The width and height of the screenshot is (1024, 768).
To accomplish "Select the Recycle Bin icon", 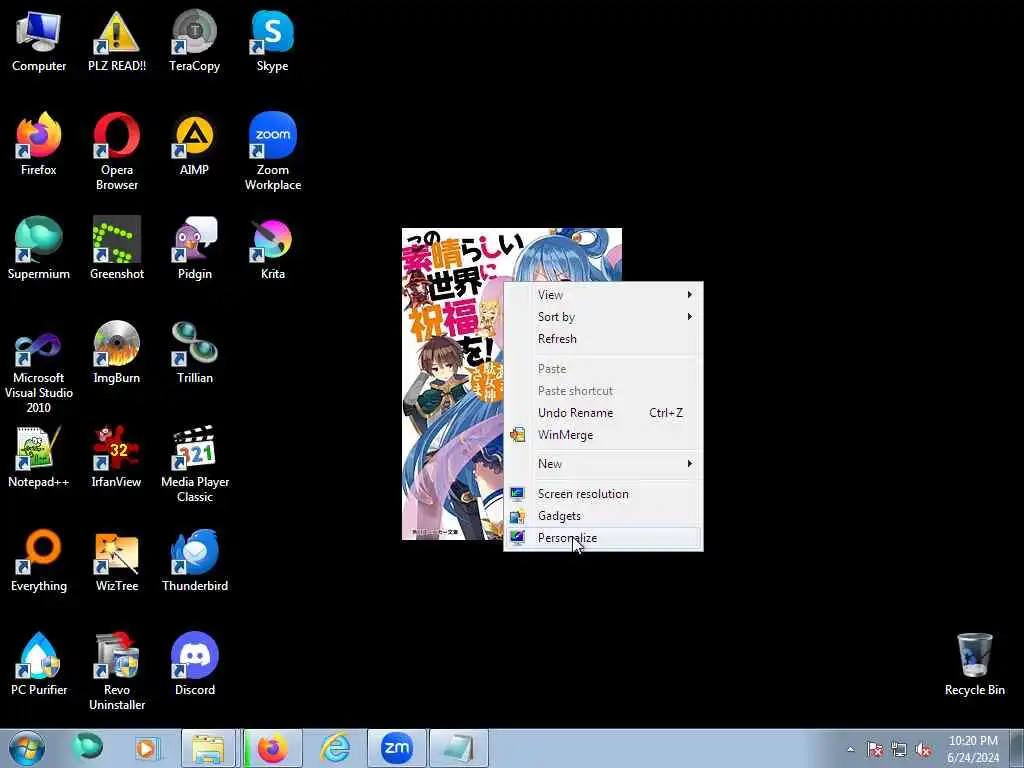I will coord(974,664).
